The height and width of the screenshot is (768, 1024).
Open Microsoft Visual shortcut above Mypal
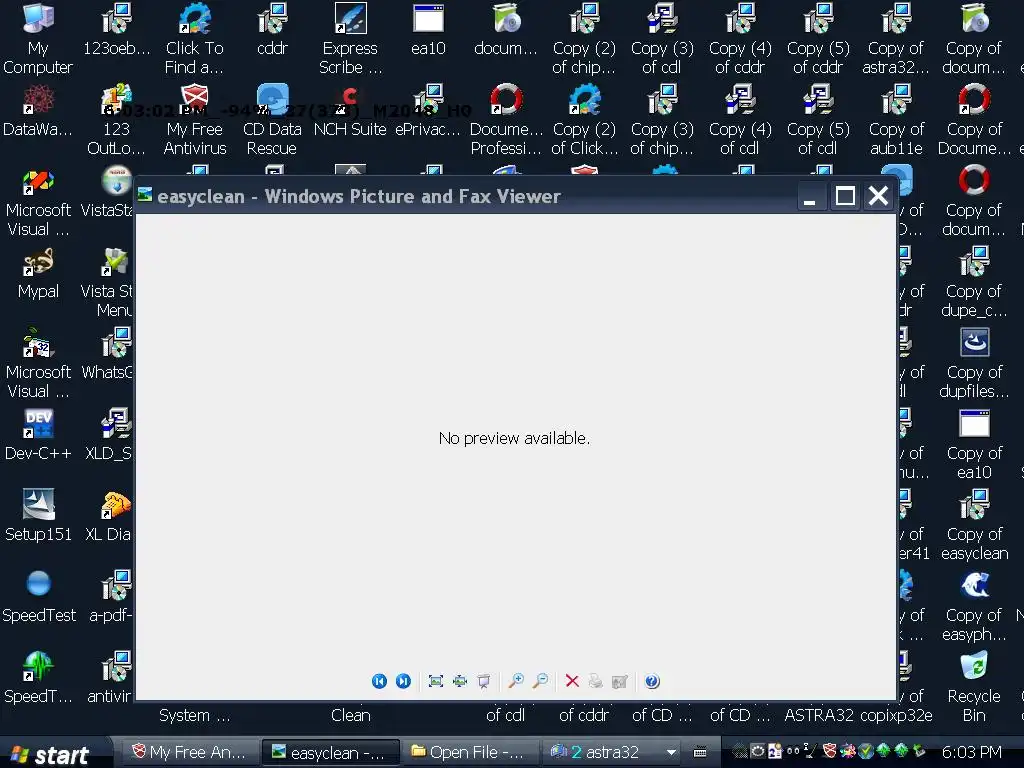click(38, 201)
